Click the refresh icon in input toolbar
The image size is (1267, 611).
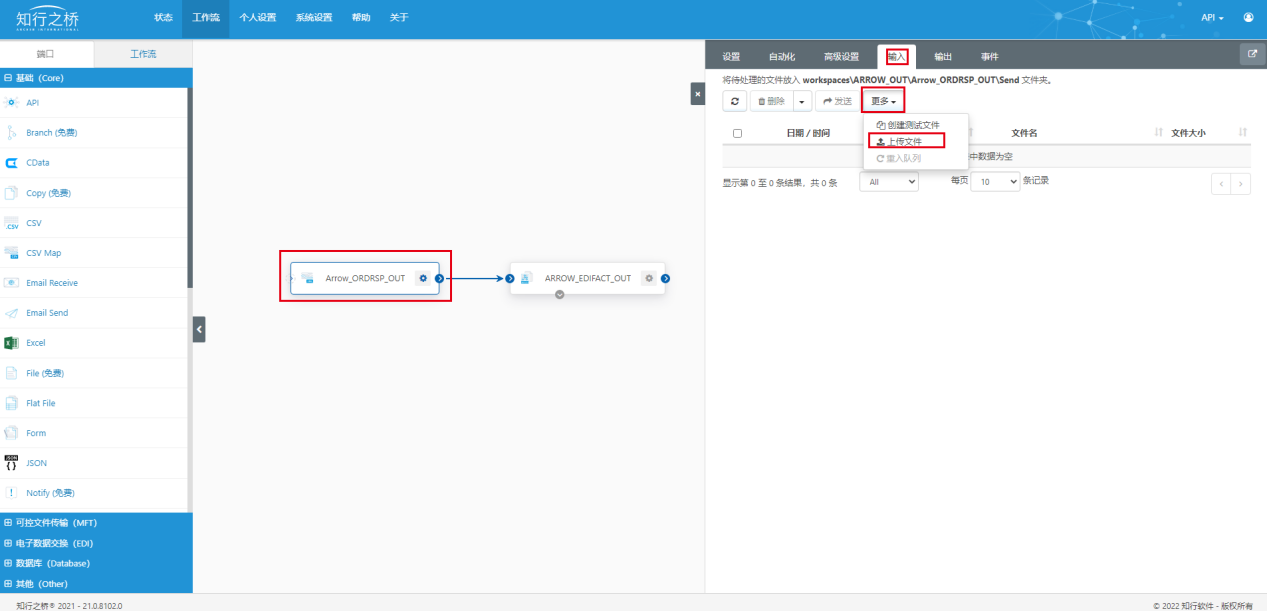(735, 101)
